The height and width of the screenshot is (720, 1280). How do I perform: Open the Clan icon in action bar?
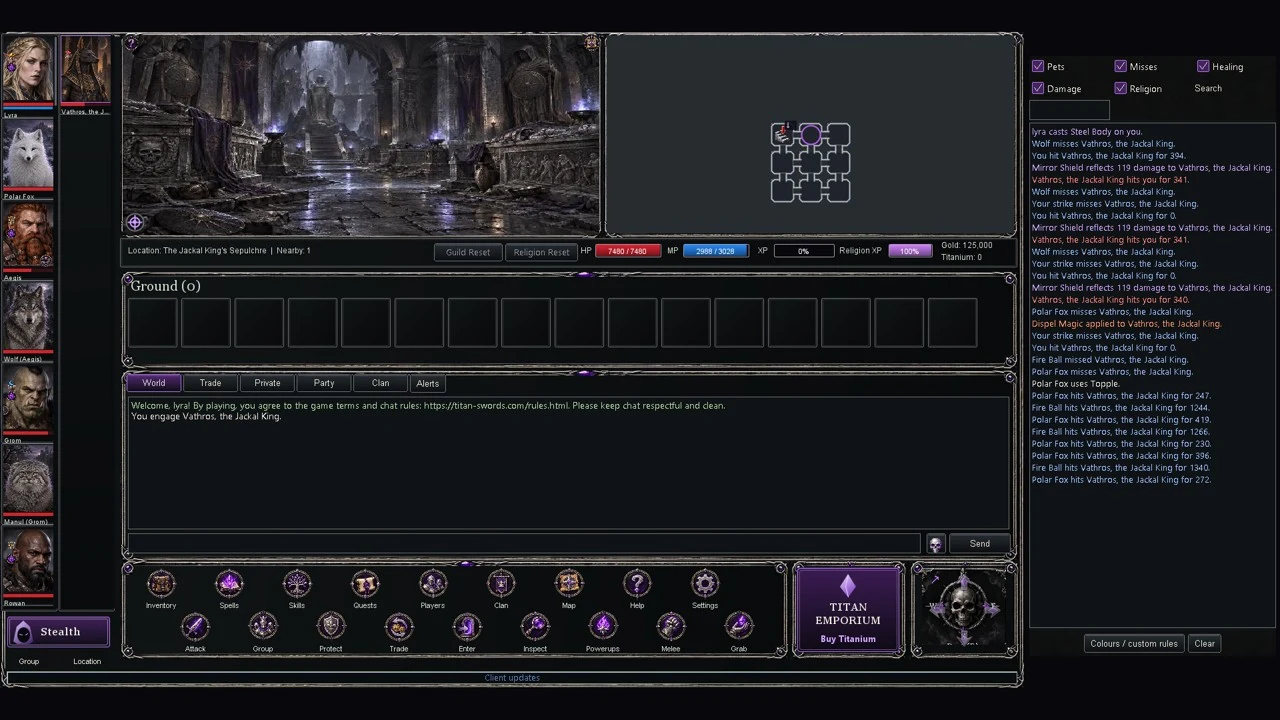(x=501, y=584)
